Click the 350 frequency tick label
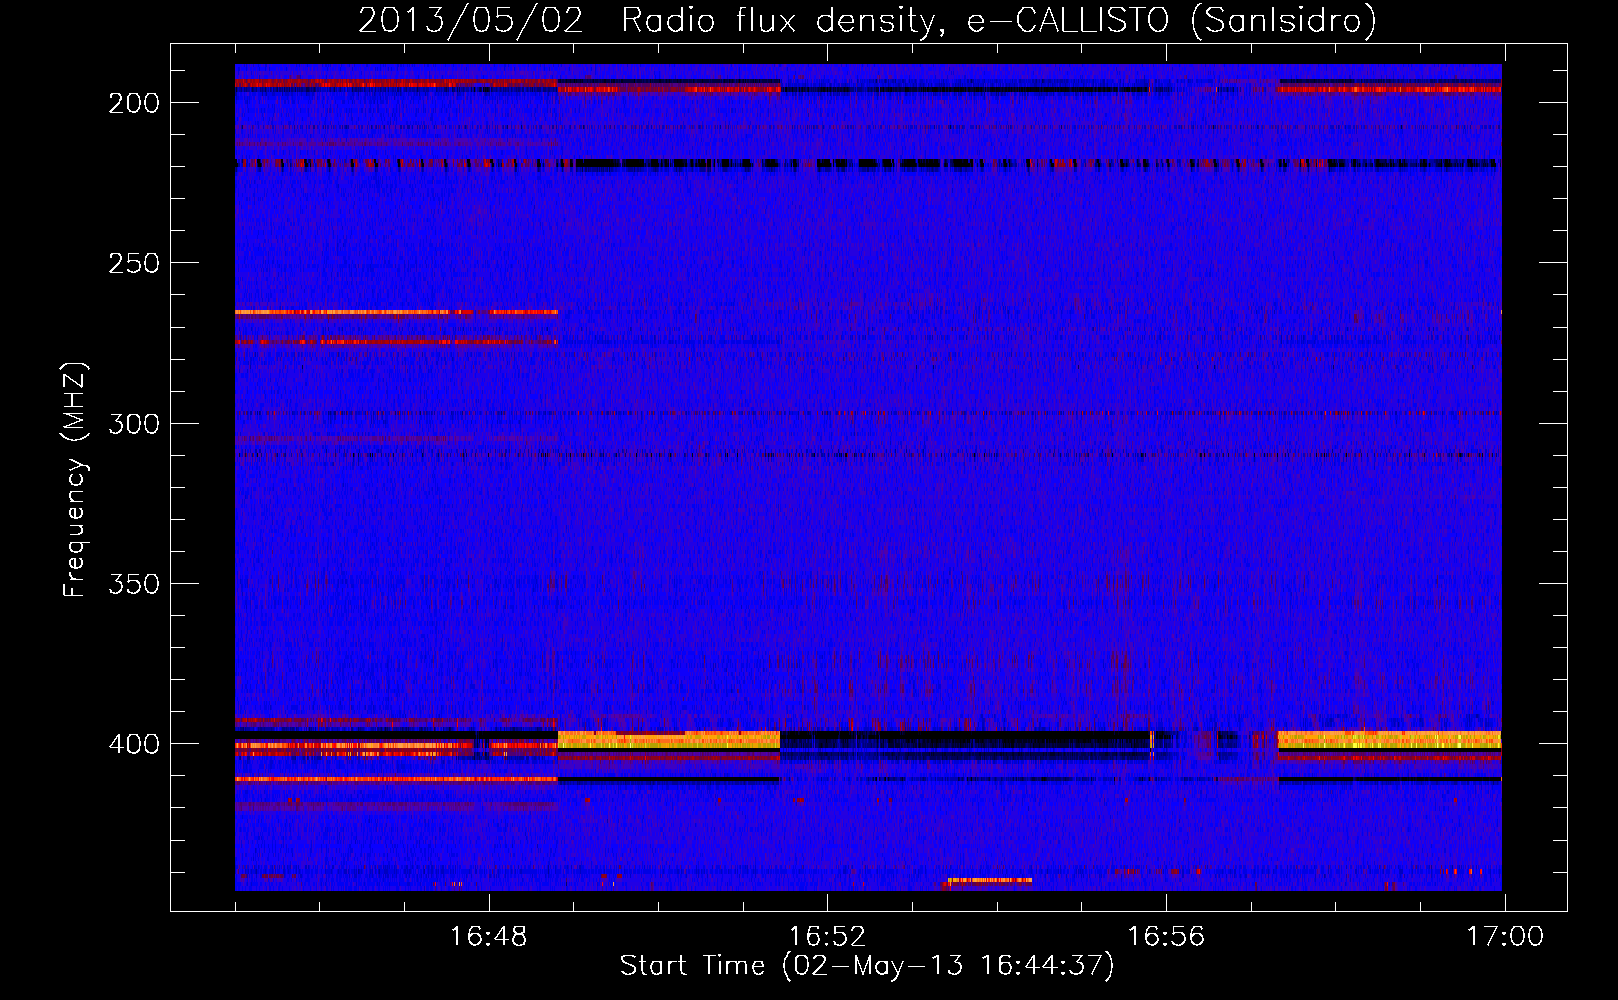This screenshot has width=1618, height=1000. coord(134,583)
